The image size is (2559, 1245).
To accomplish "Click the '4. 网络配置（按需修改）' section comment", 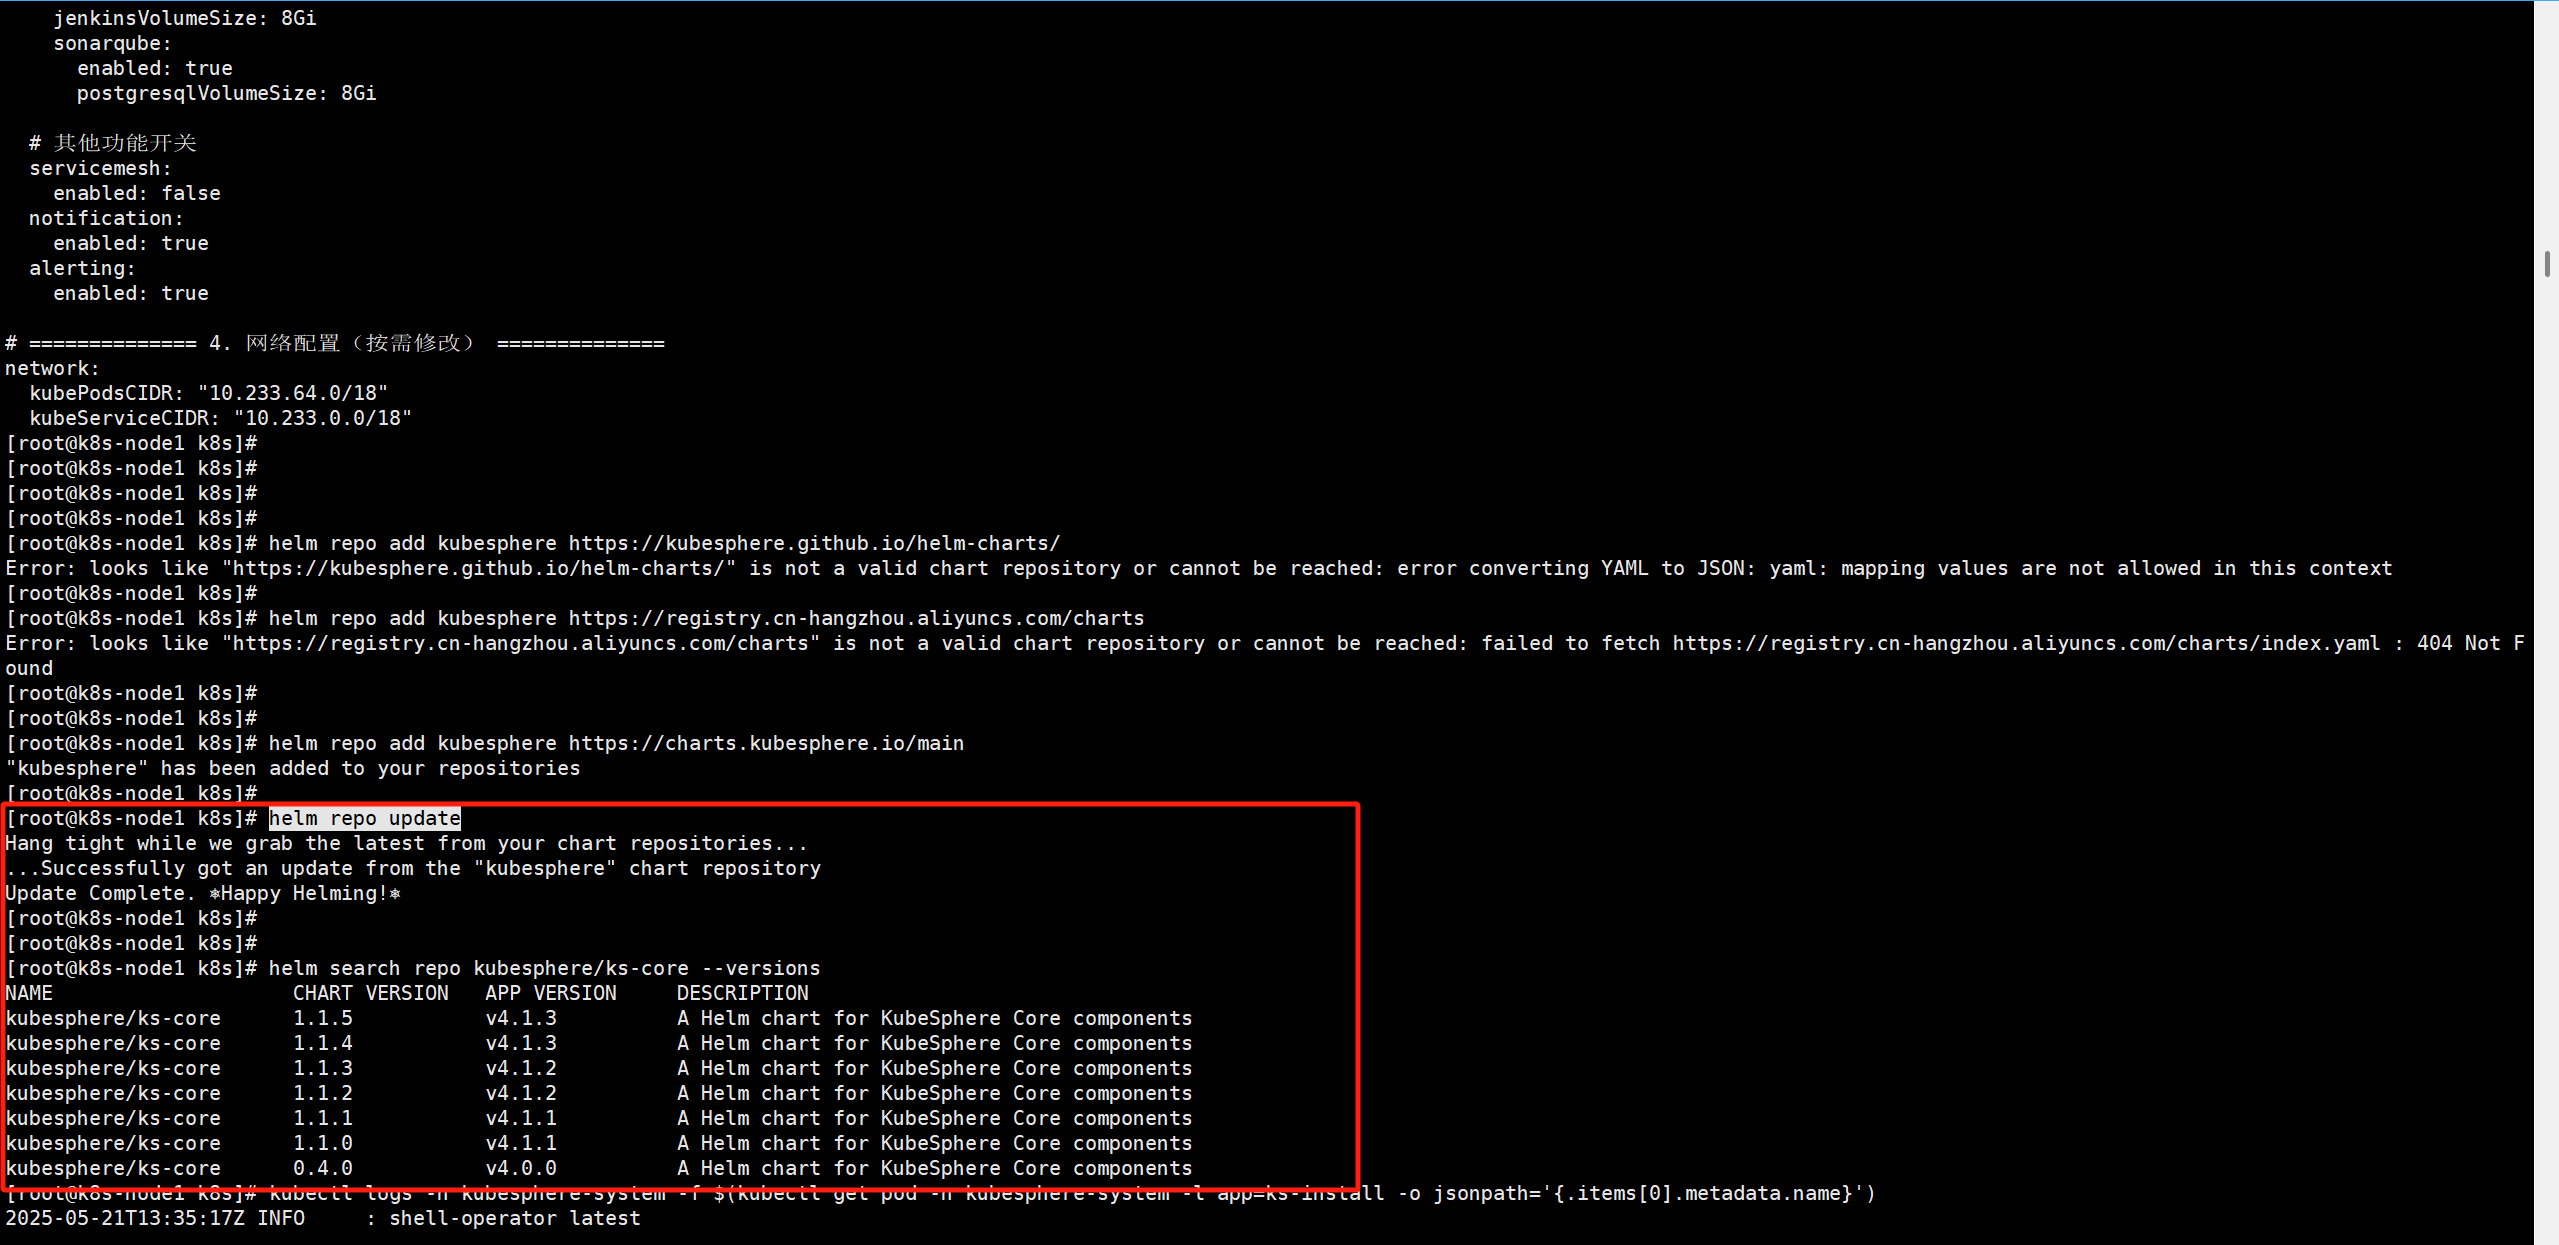I will click(x=335, y=343).
